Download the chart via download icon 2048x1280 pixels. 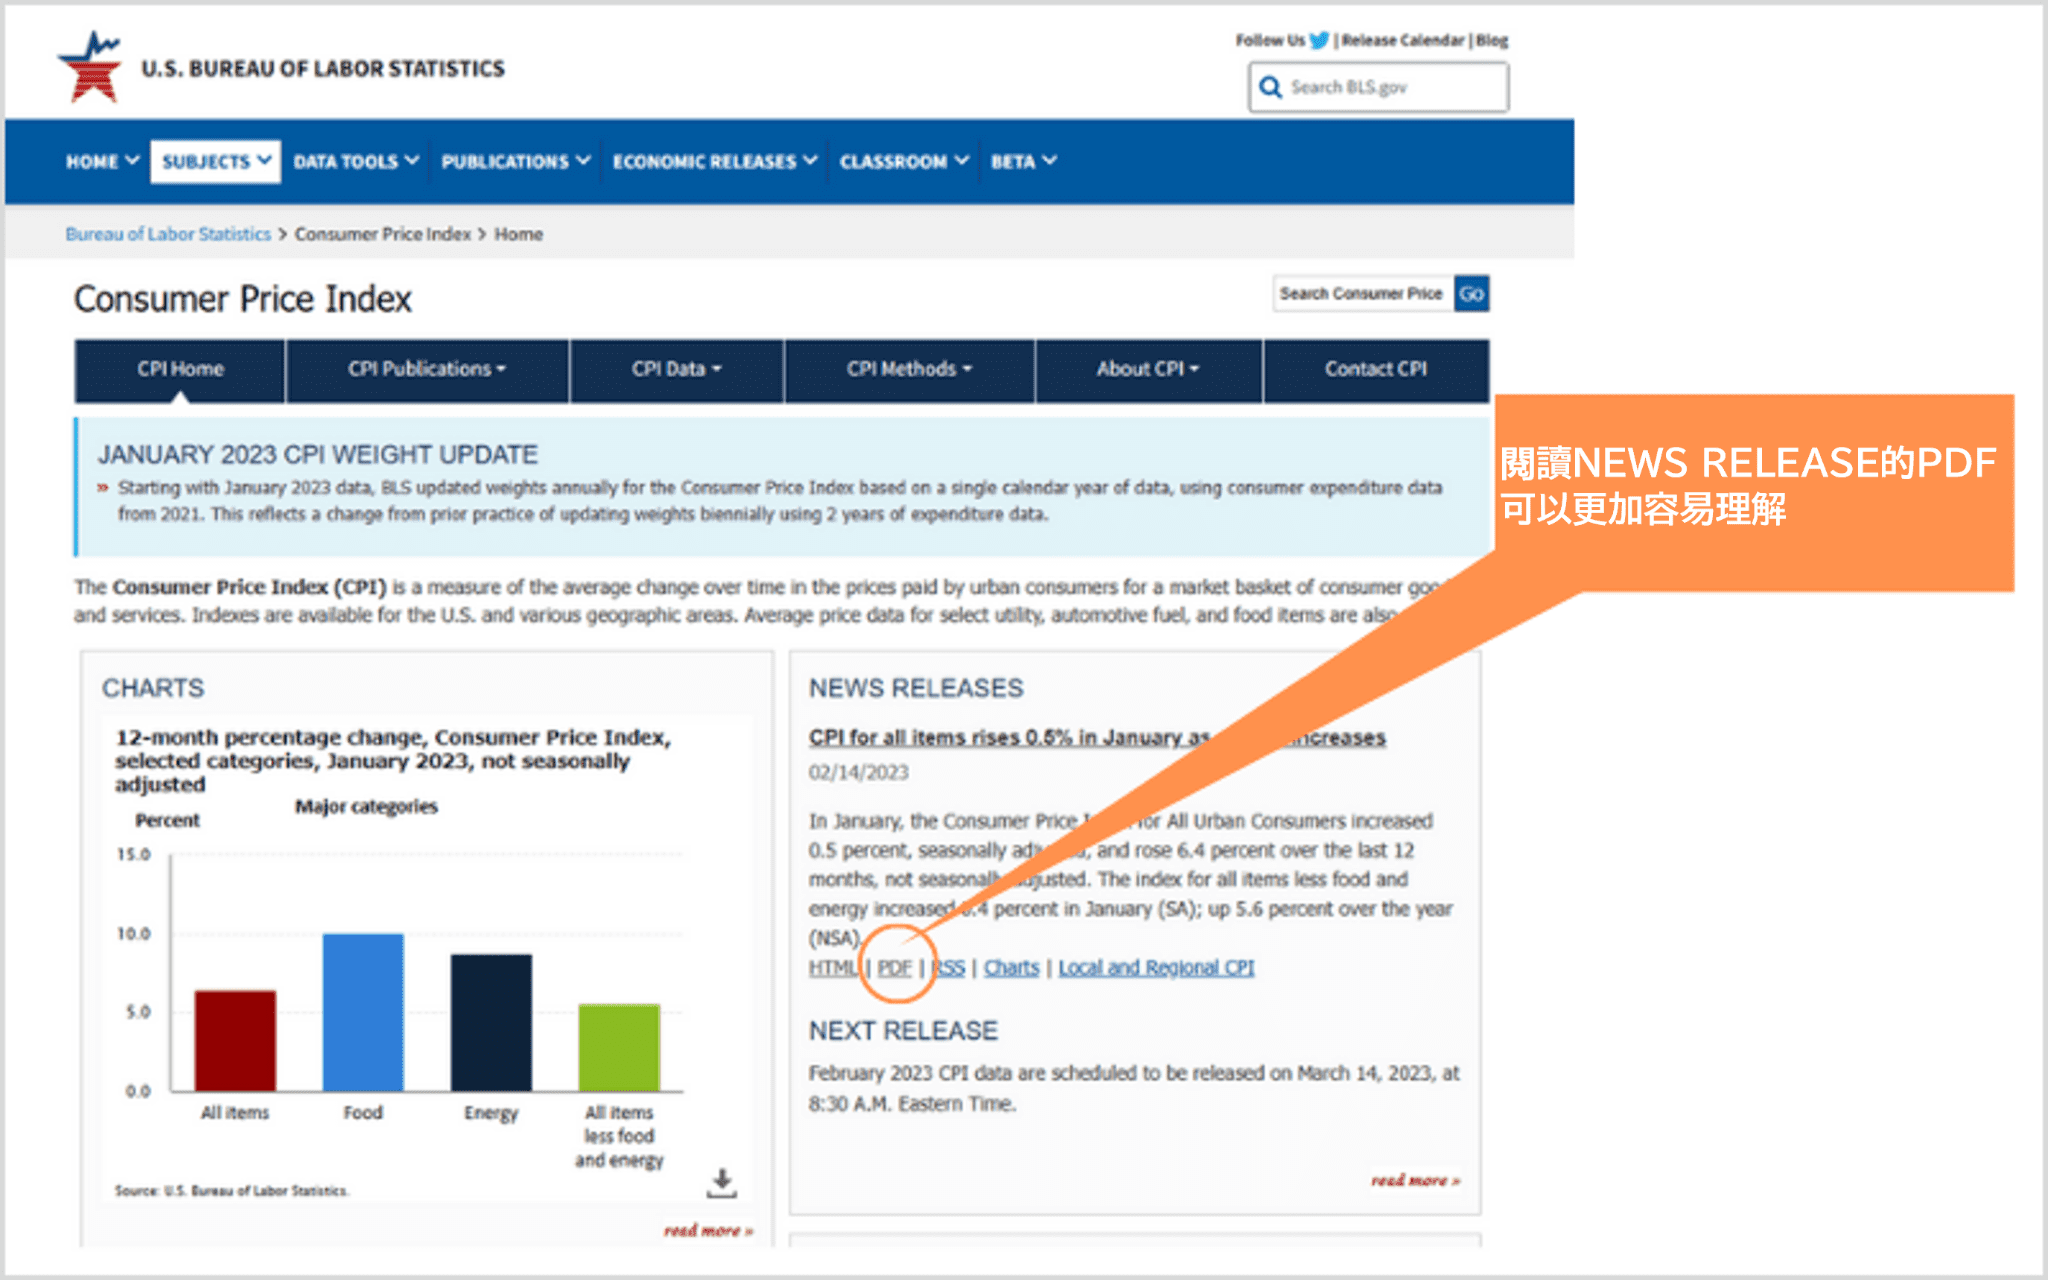(x=721, y=1182)
